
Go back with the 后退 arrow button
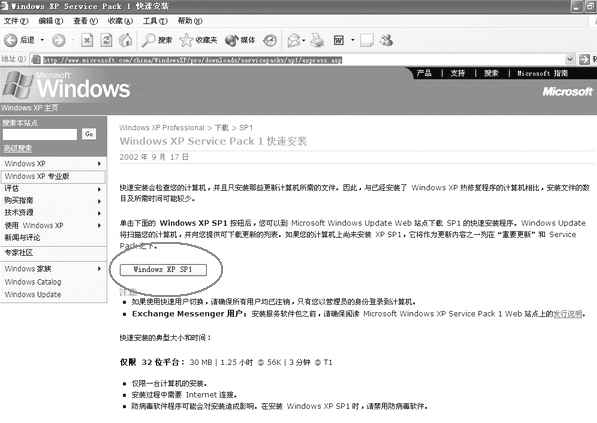(x=19, y=40)
